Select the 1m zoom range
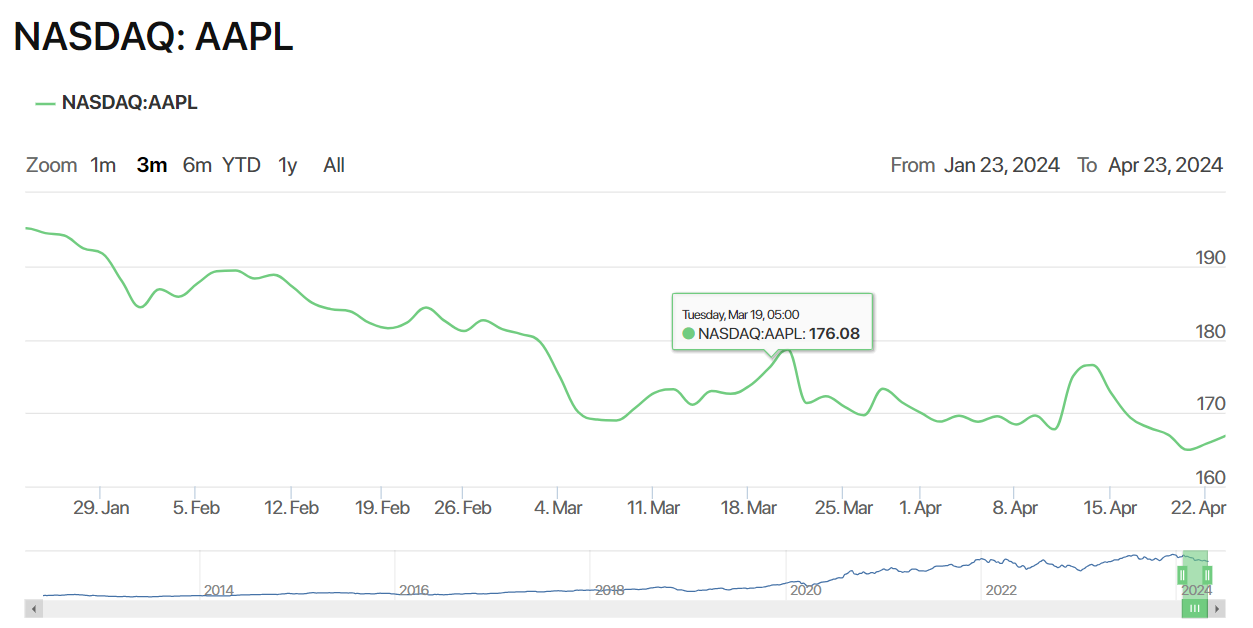The height and width of the screenshot is (628, 1253). tap(103, 165)
